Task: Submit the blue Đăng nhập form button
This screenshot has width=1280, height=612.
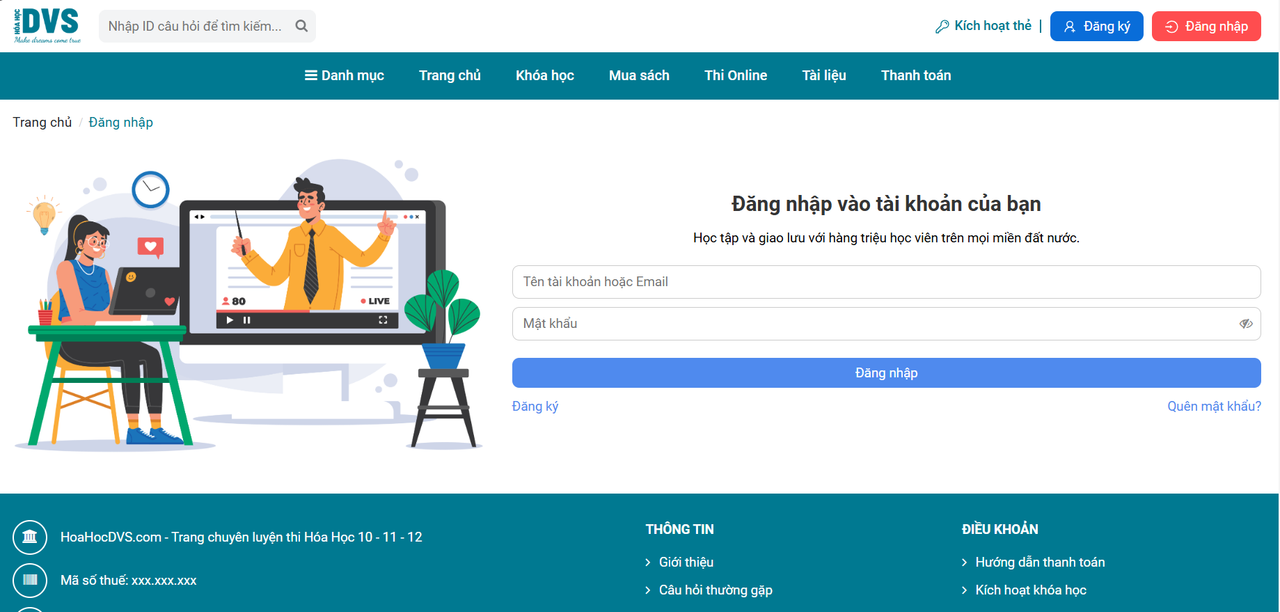Action: 886,373
